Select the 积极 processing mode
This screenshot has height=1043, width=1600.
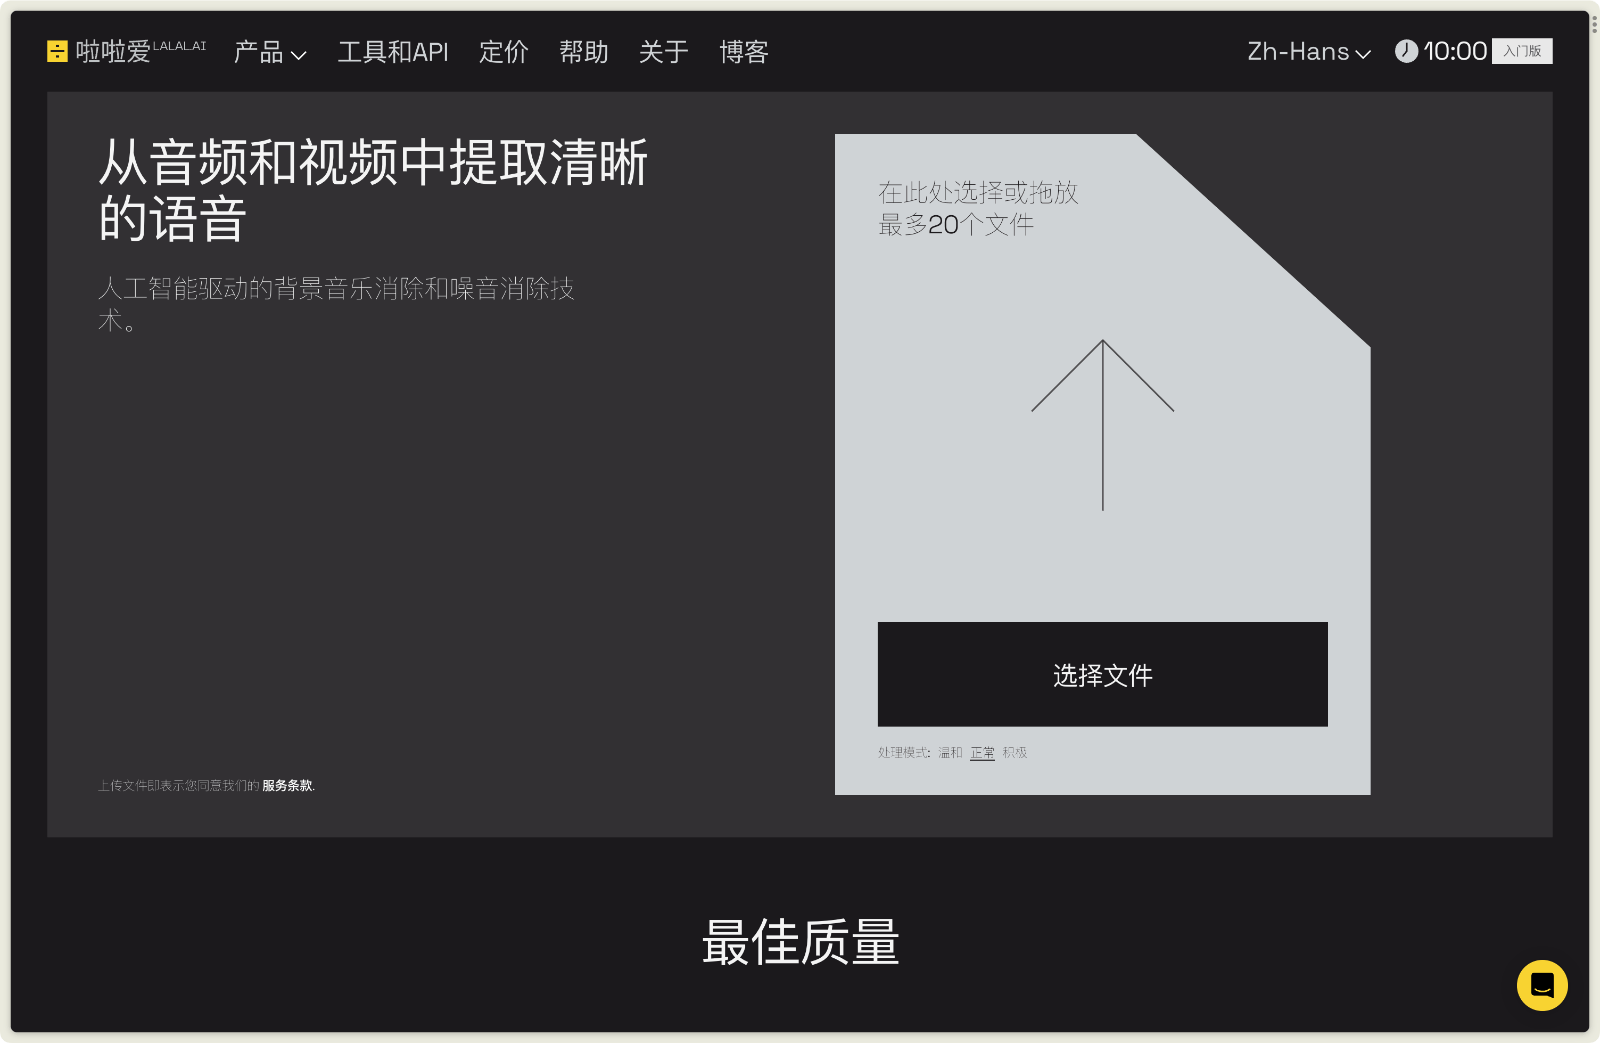[x=1015, y=753]
